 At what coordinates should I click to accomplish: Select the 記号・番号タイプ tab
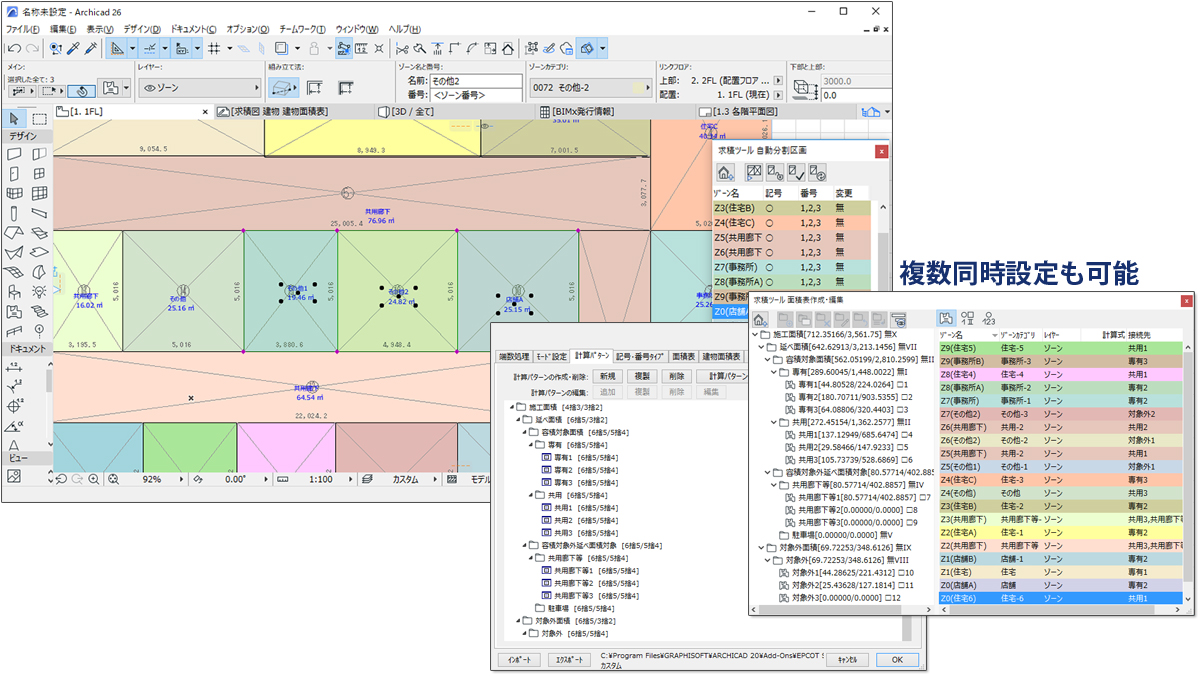pos(640,356)
